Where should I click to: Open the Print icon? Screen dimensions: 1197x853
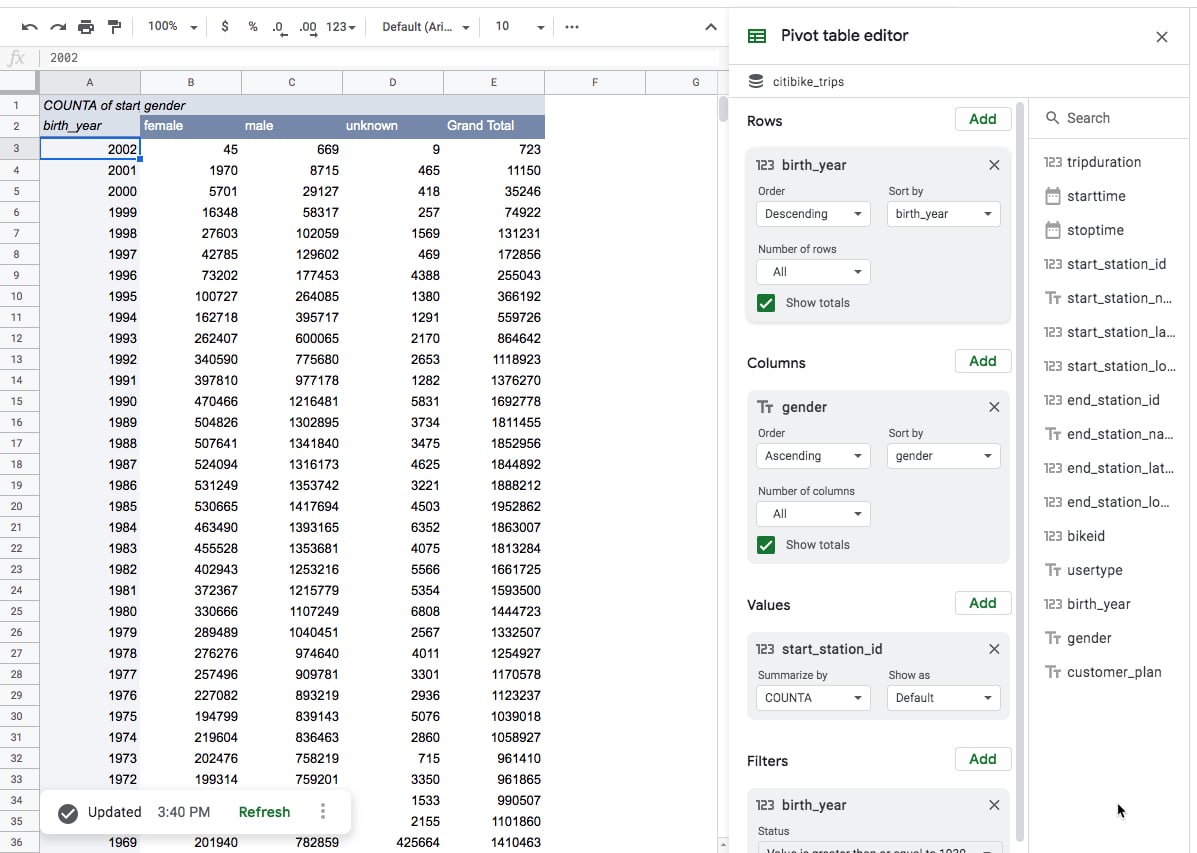click(x=88, y=27)
